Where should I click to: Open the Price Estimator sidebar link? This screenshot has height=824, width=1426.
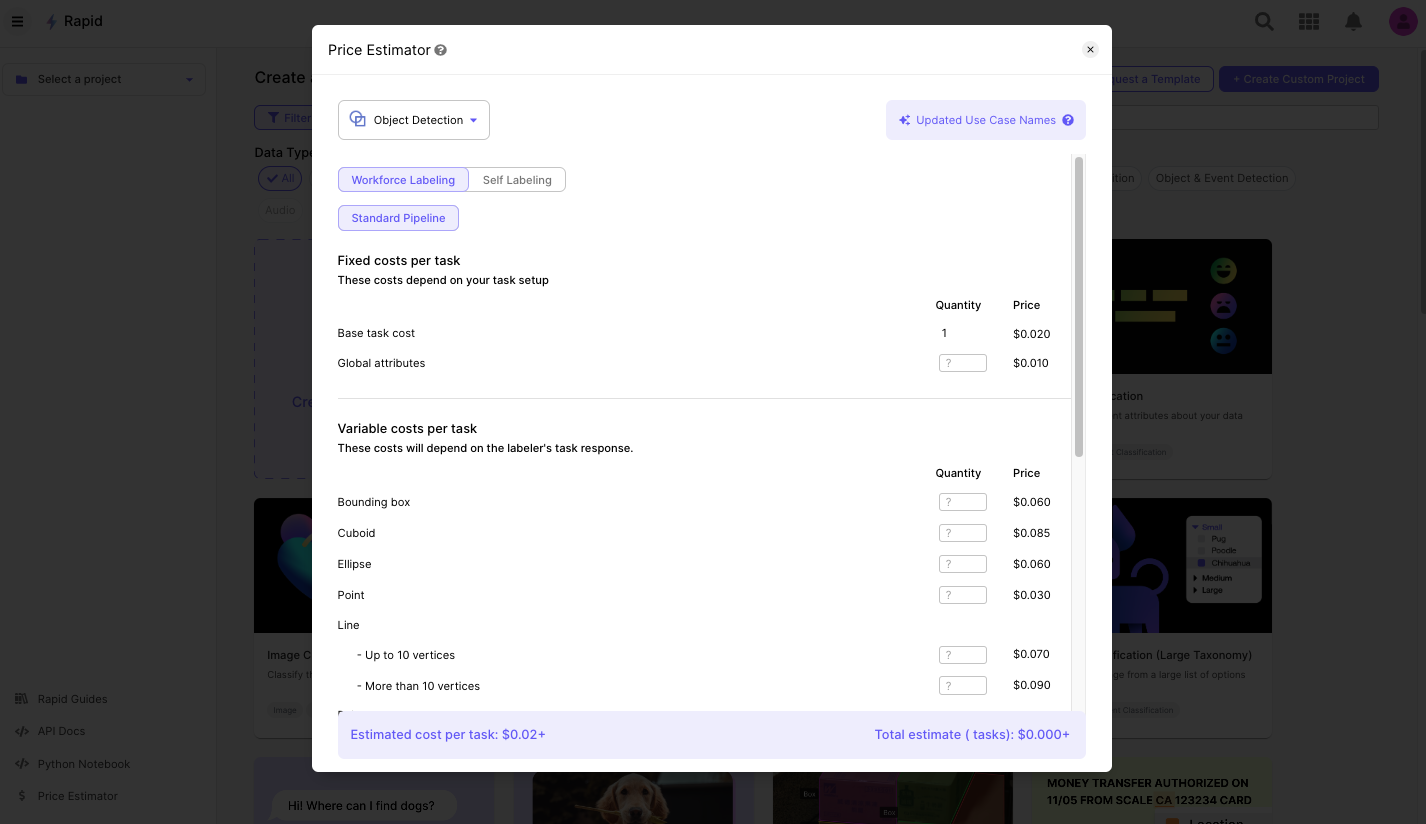[78, 796]
